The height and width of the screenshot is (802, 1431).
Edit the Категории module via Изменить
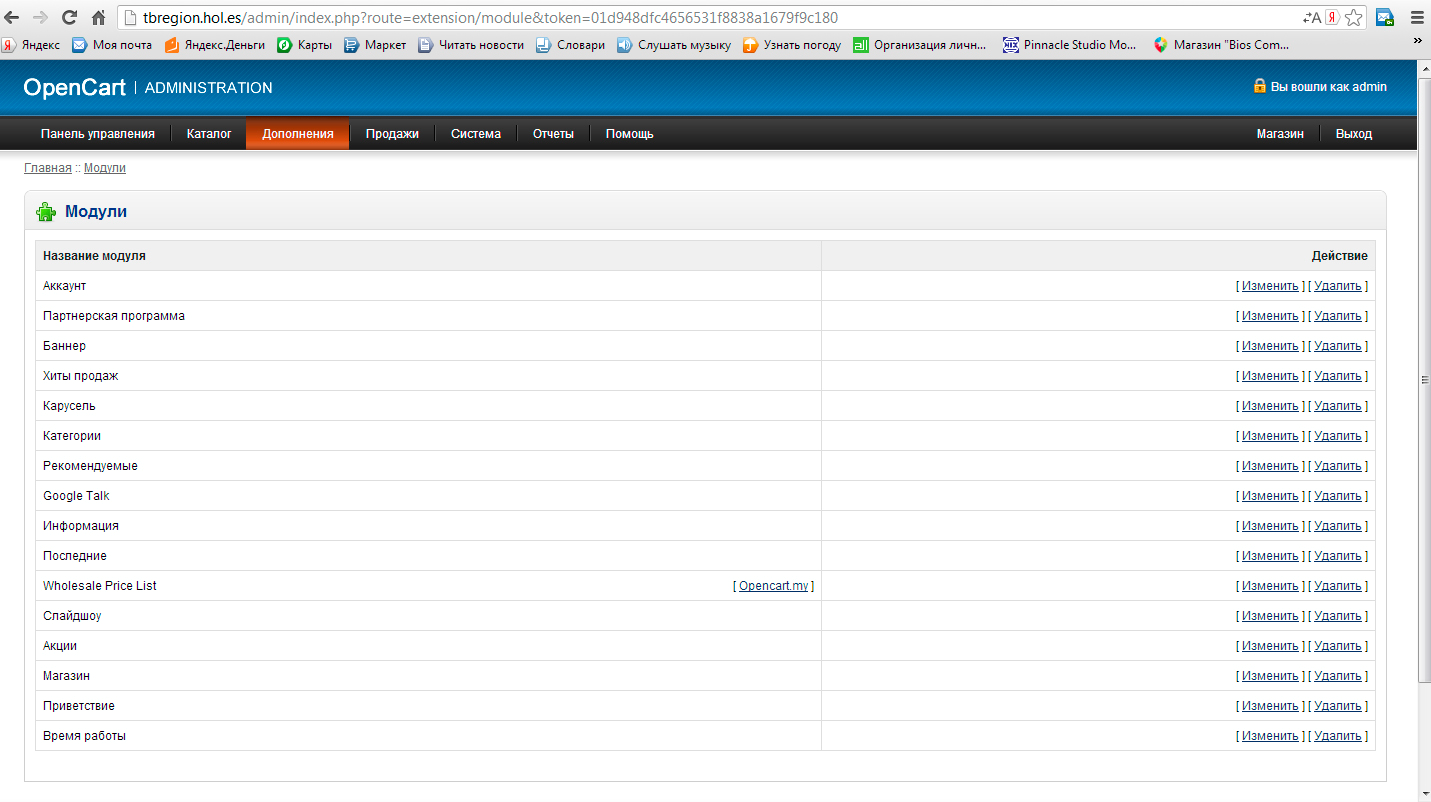(x=1270, y=436)
